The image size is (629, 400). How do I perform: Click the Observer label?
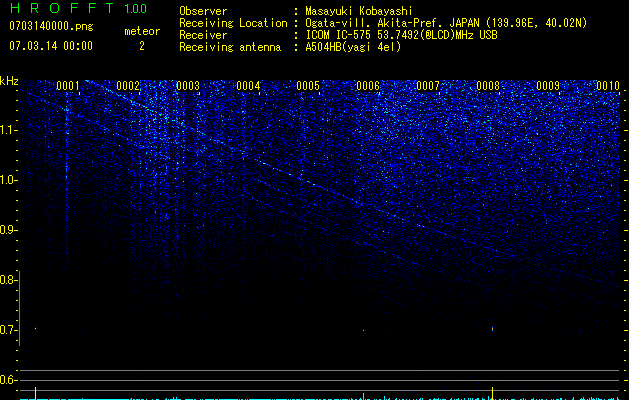[203, 11]
